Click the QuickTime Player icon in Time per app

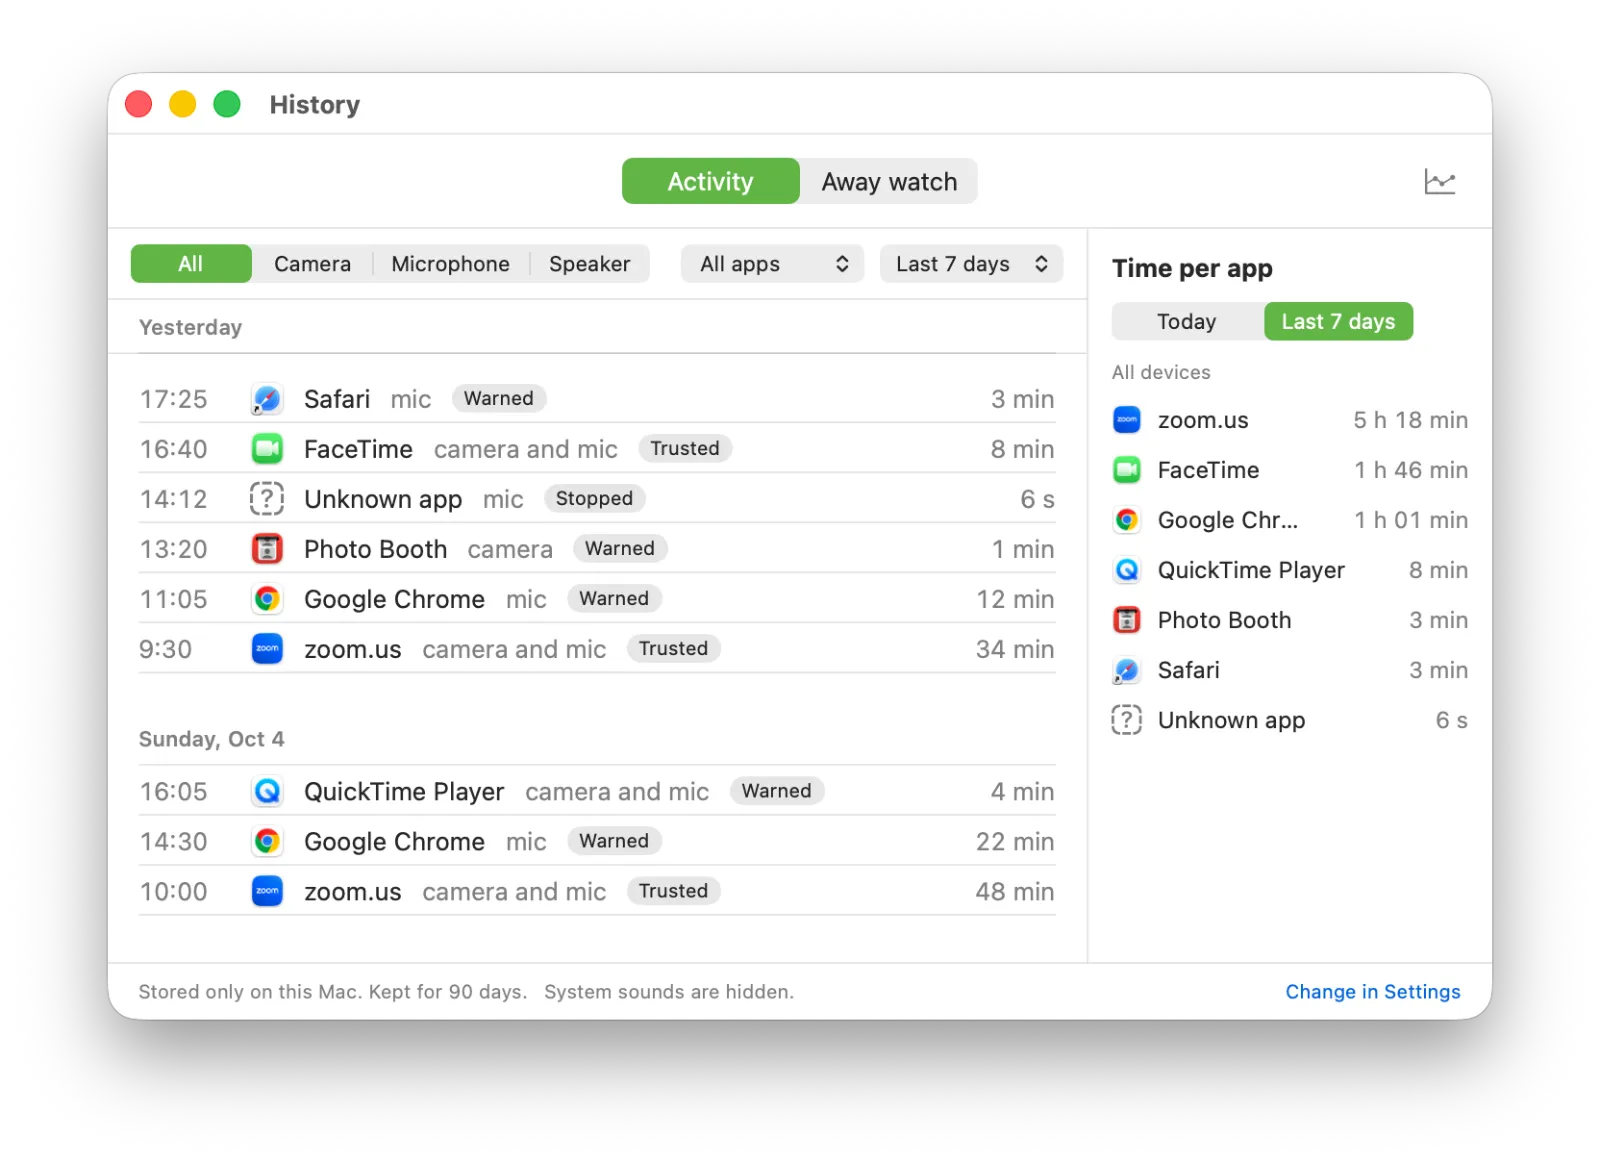point(1127,570)
